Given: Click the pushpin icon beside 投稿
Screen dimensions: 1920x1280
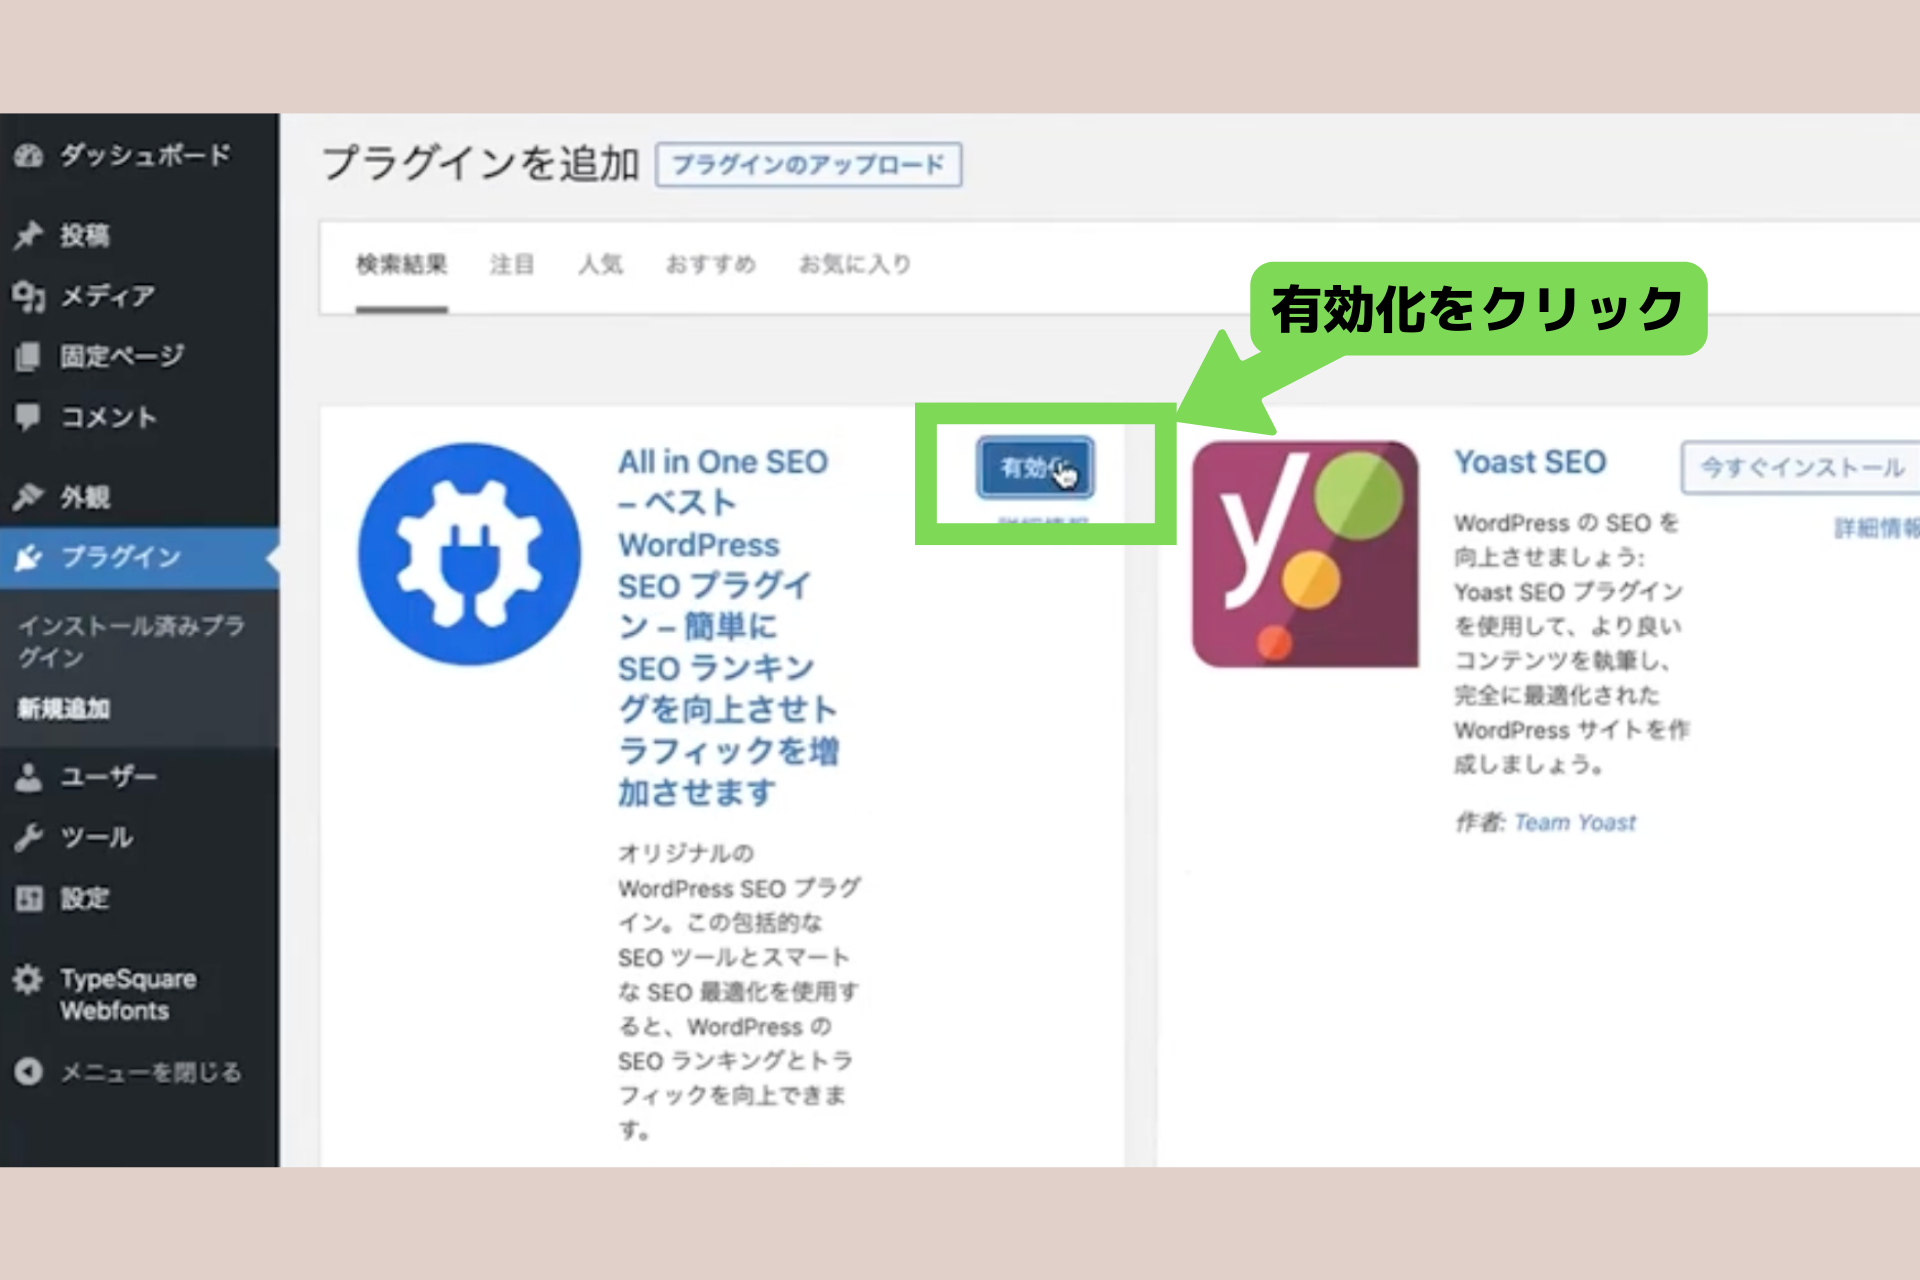Looking at the screenshot, I should coord(28,235).
